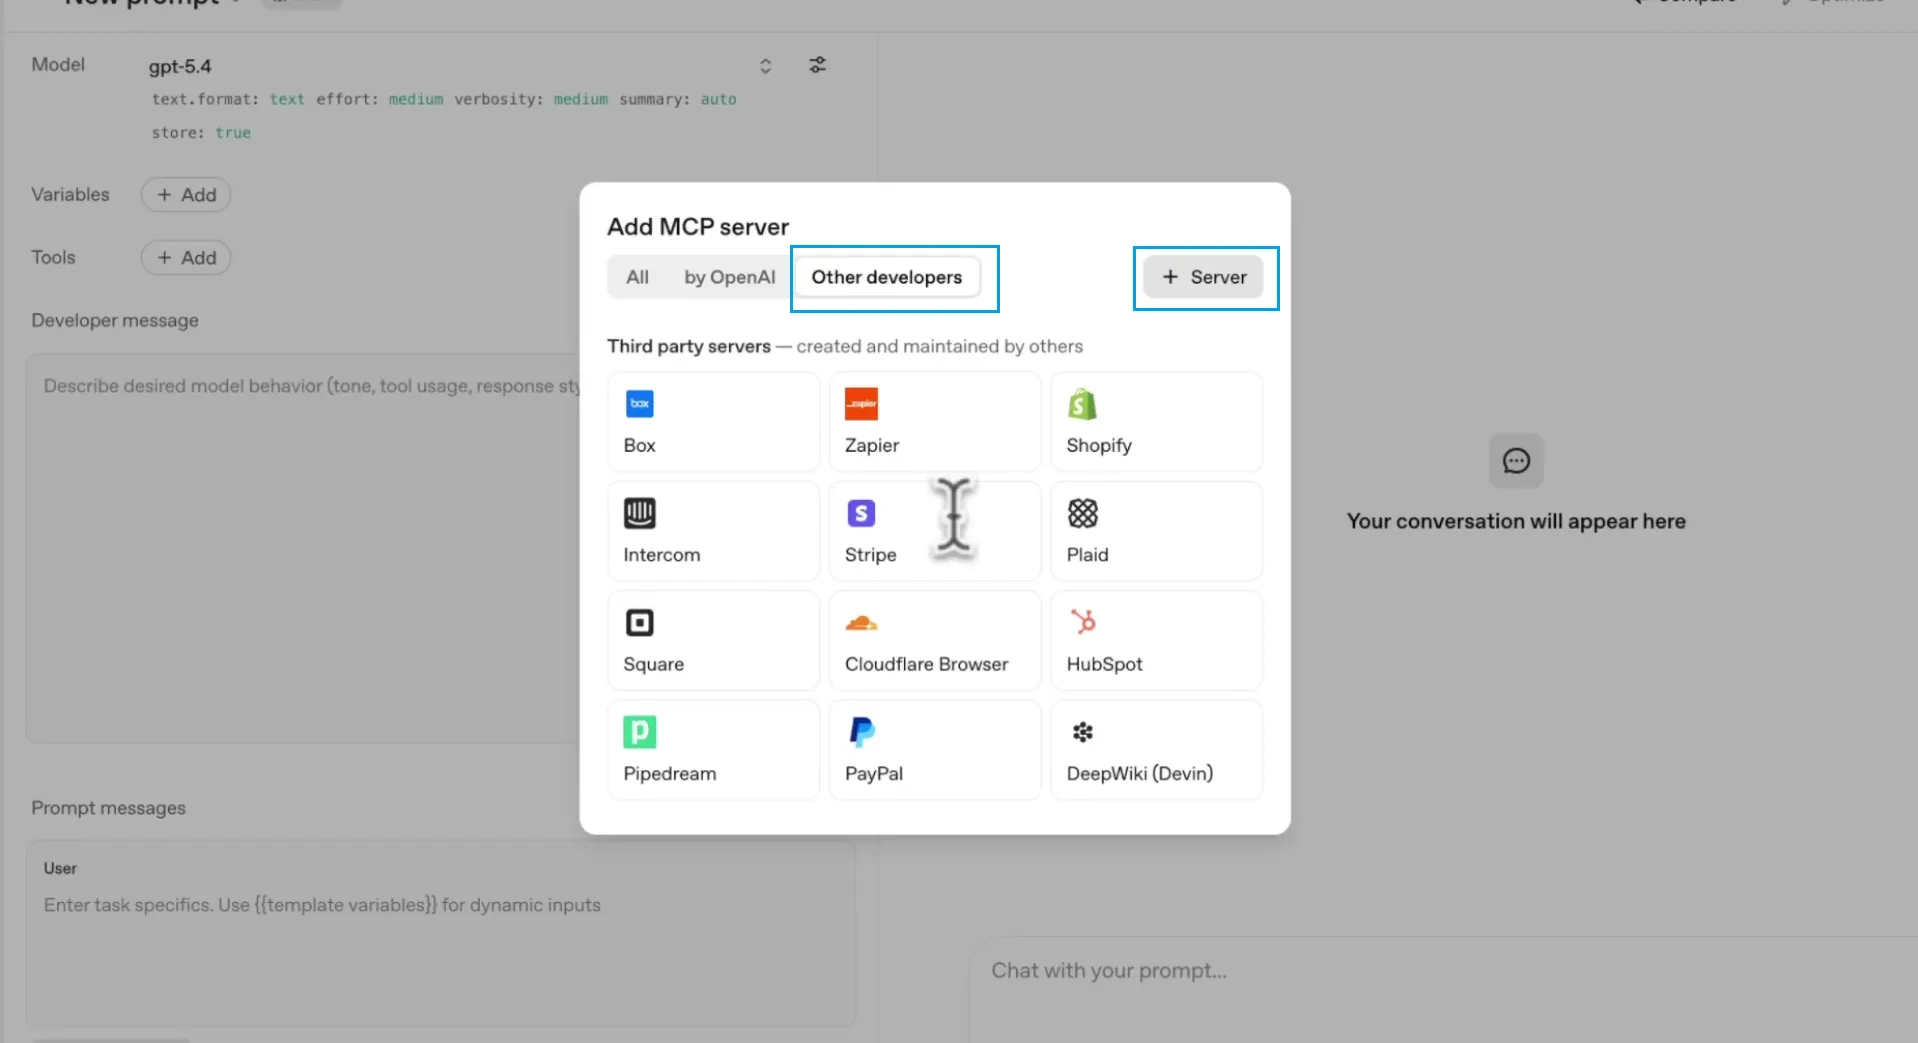This screenshot has height=1043, width=1918.
Task: Switch to the by OpenAI tab
Action: [x=729, y=277]
